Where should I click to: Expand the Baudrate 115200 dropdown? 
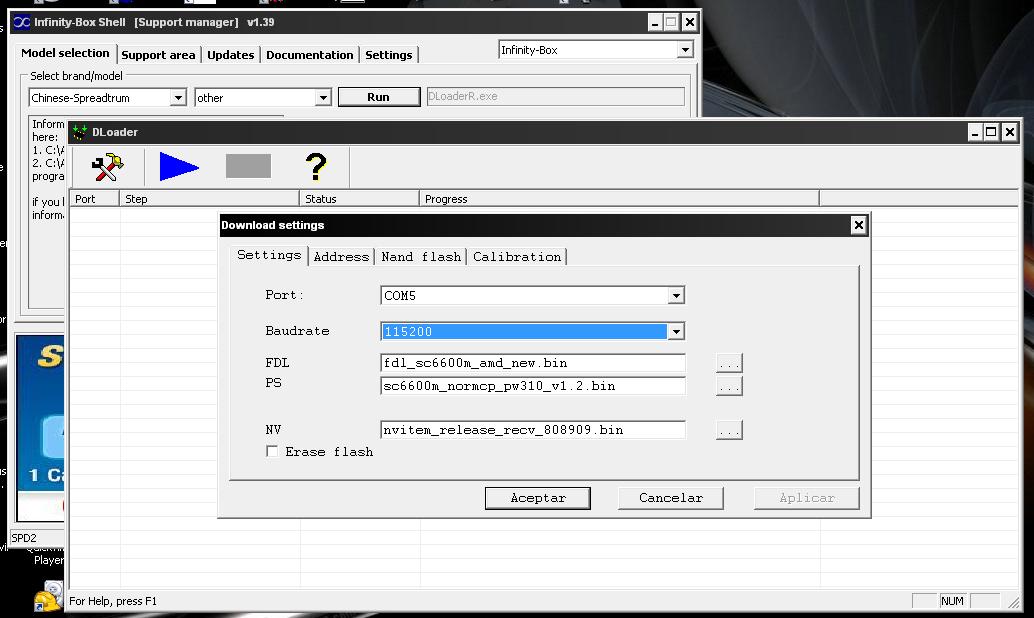[676, 331]
